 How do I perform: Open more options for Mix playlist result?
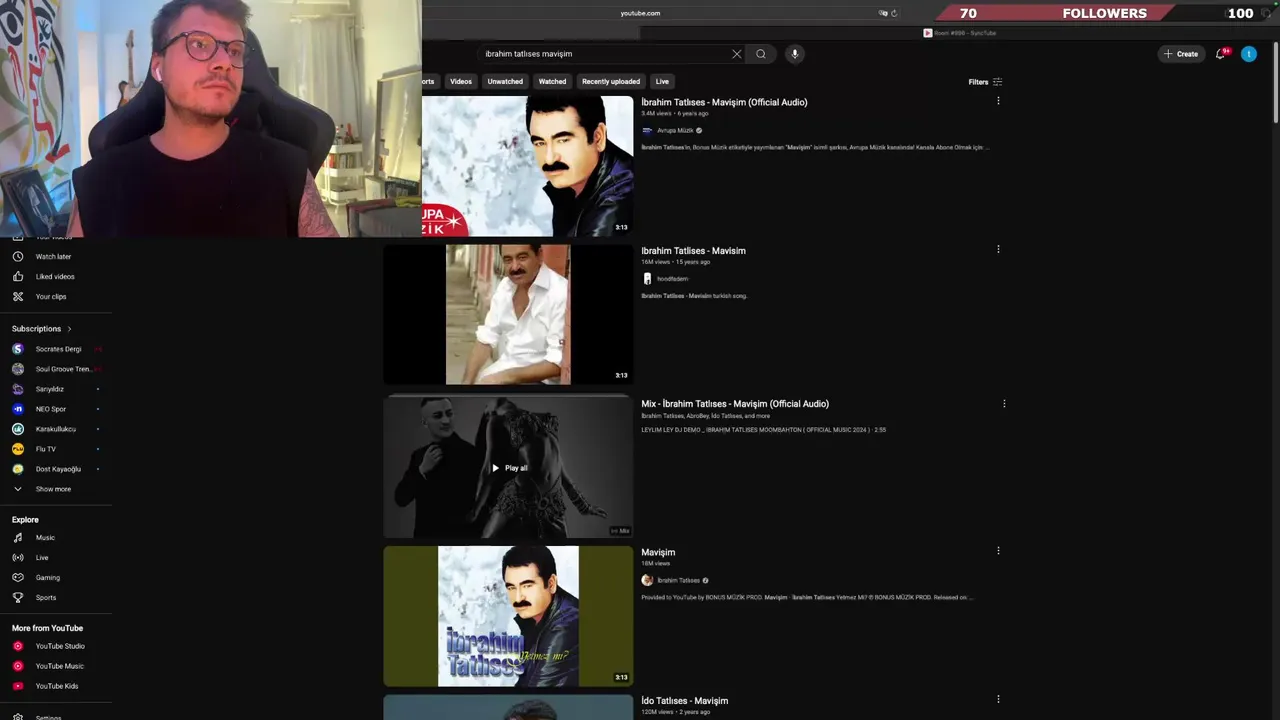point(1004,404)
